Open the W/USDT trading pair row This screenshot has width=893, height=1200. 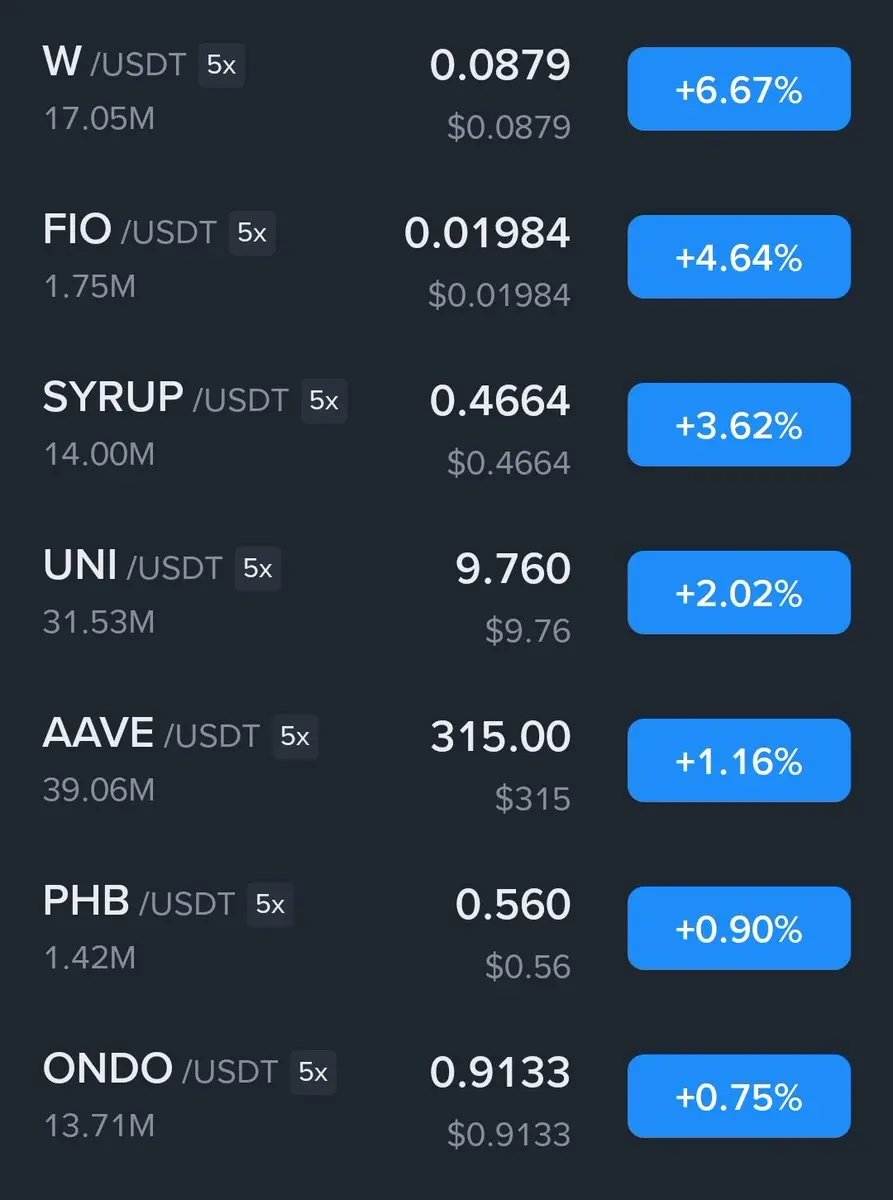coord(446,91)
